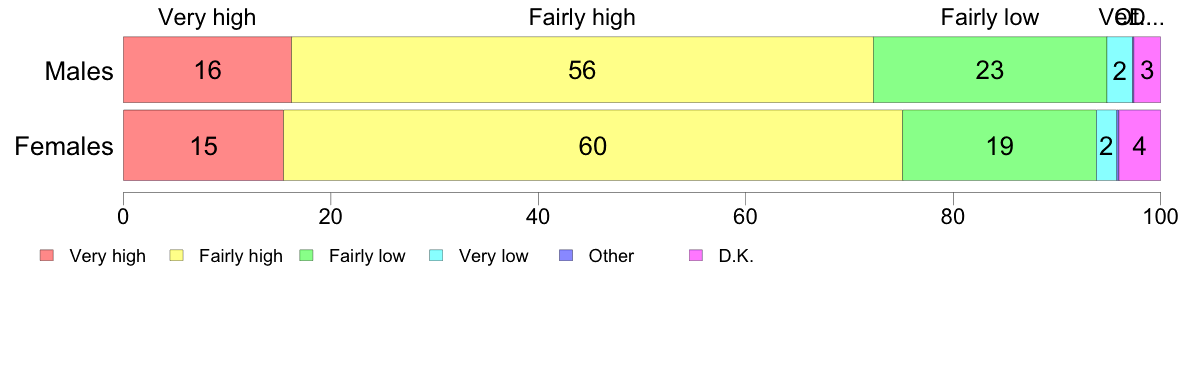Click the green Fairly low legend swatch
The width and height of the screenshot is (1188, 368).
307,256
